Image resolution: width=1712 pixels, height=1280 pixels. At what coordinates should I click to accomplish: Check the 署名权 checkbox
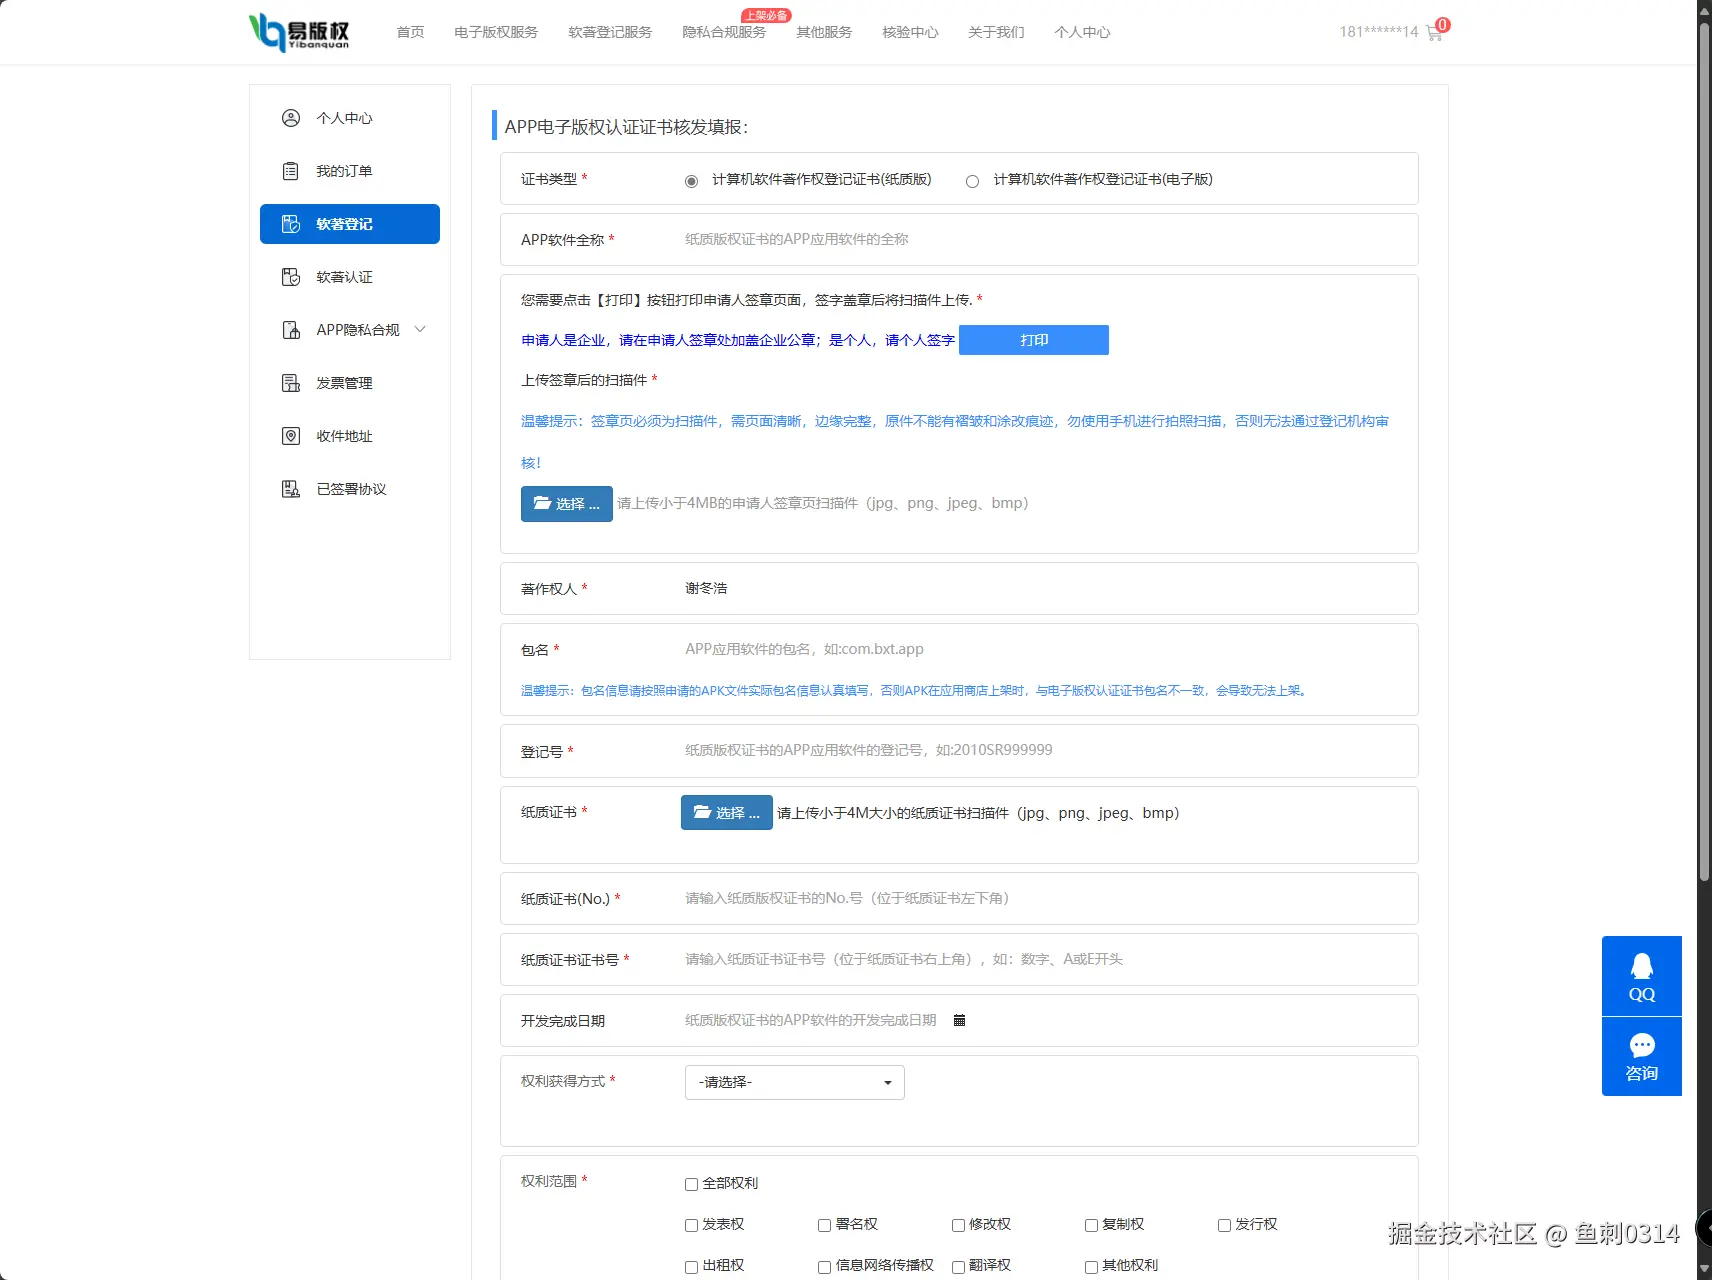[x=824, y=1225]
